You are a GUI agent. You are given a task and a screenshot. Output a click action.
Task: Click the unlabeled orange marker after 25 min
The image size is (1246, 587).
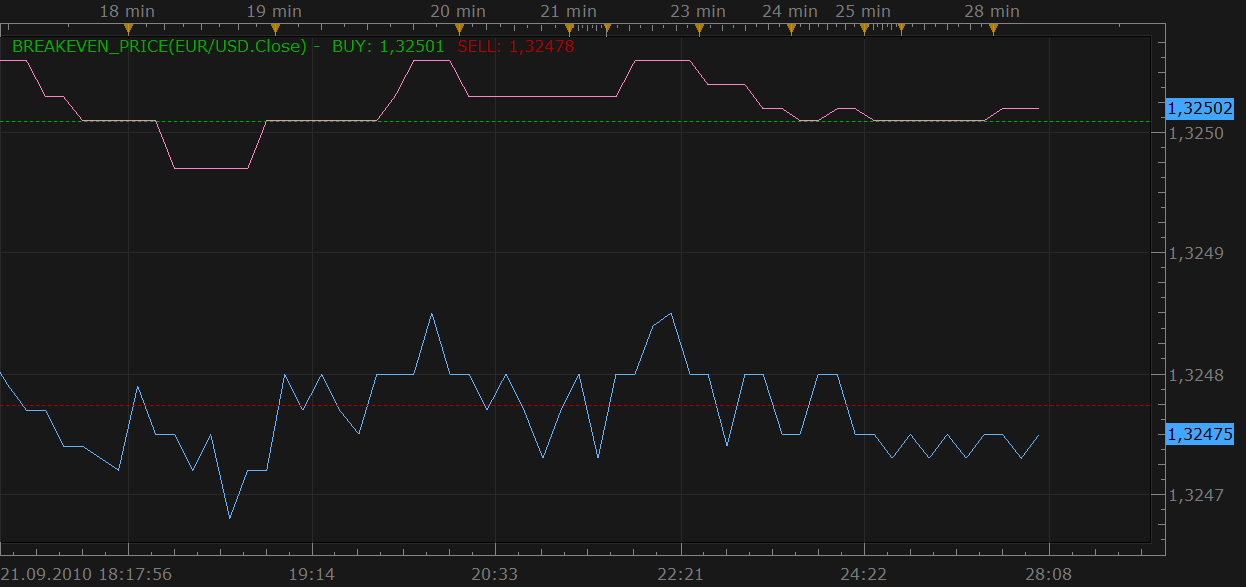pos(900,29)
